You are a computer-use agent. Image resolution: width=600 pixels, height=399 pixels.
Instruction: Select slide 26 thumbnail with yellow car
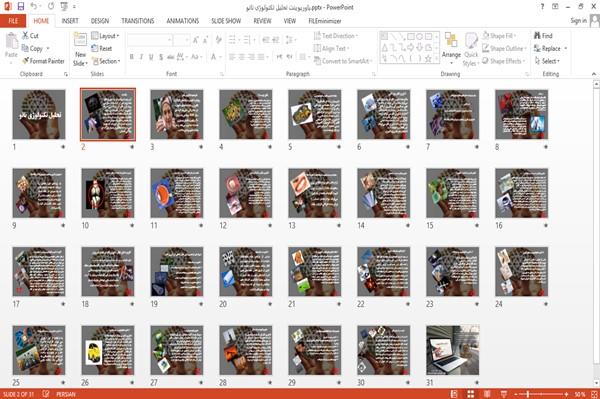[x=108, y=350]
